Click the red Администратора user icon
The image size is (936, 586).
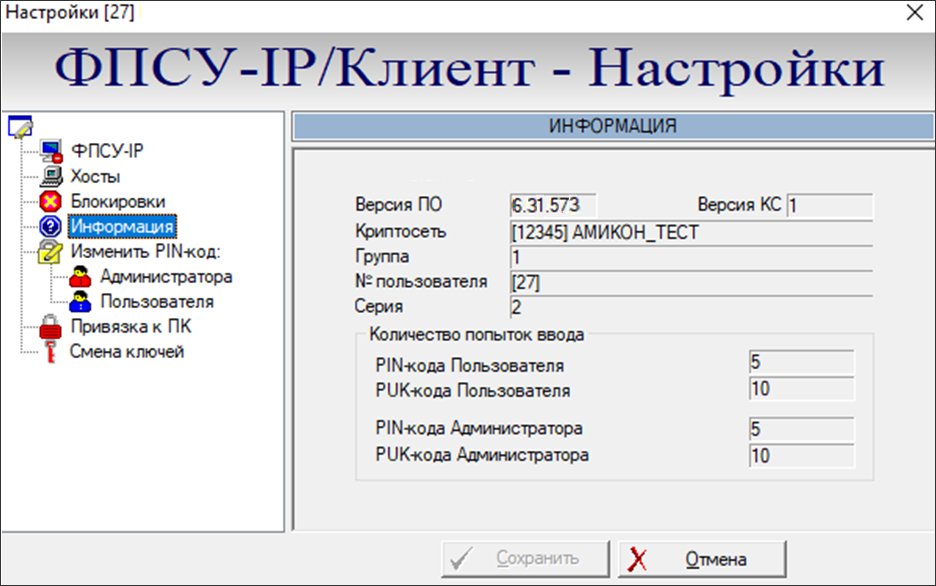click(81, 277)
